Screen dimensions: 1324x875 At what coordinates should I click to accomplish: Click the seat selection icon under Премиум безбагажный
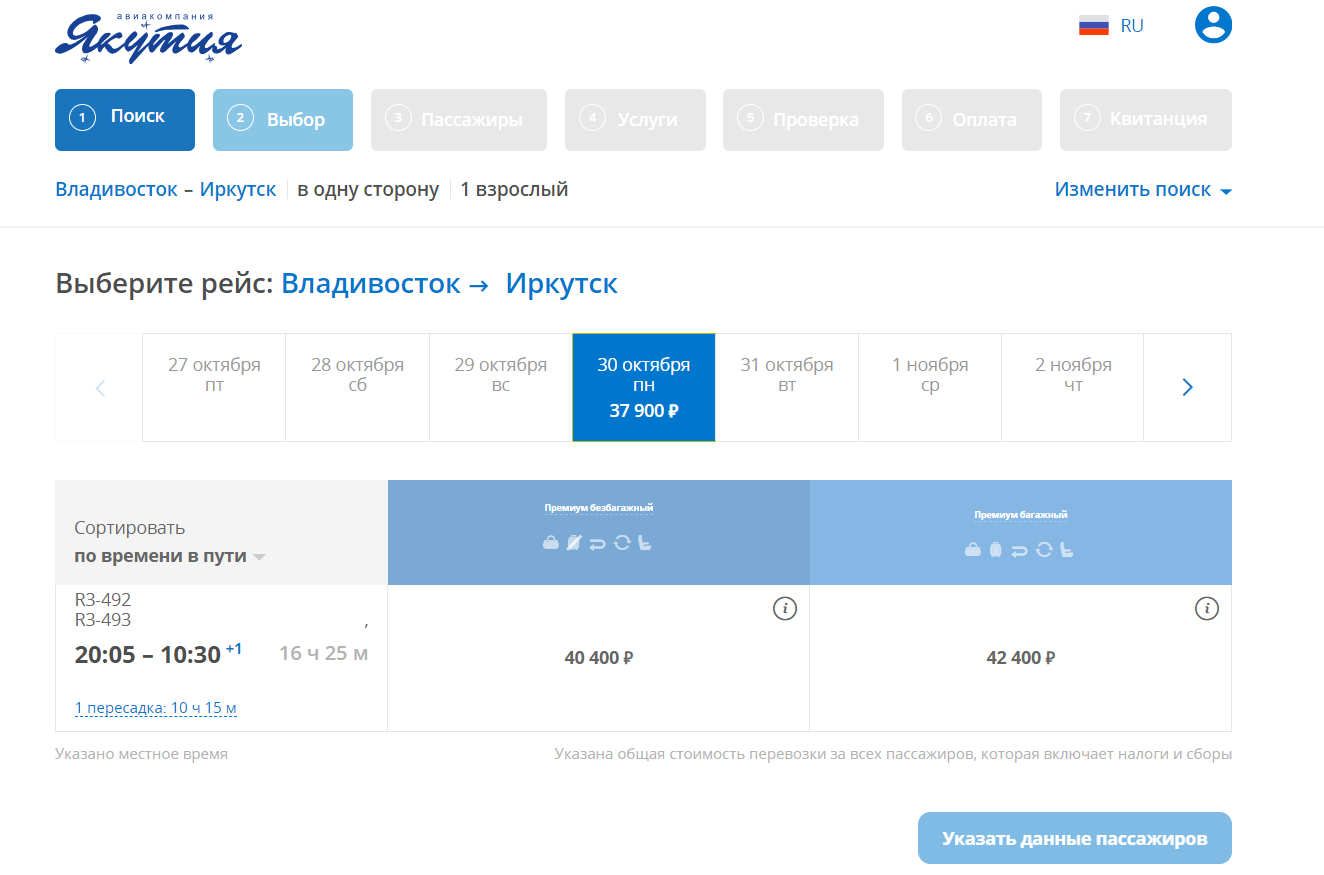(645, 543)
